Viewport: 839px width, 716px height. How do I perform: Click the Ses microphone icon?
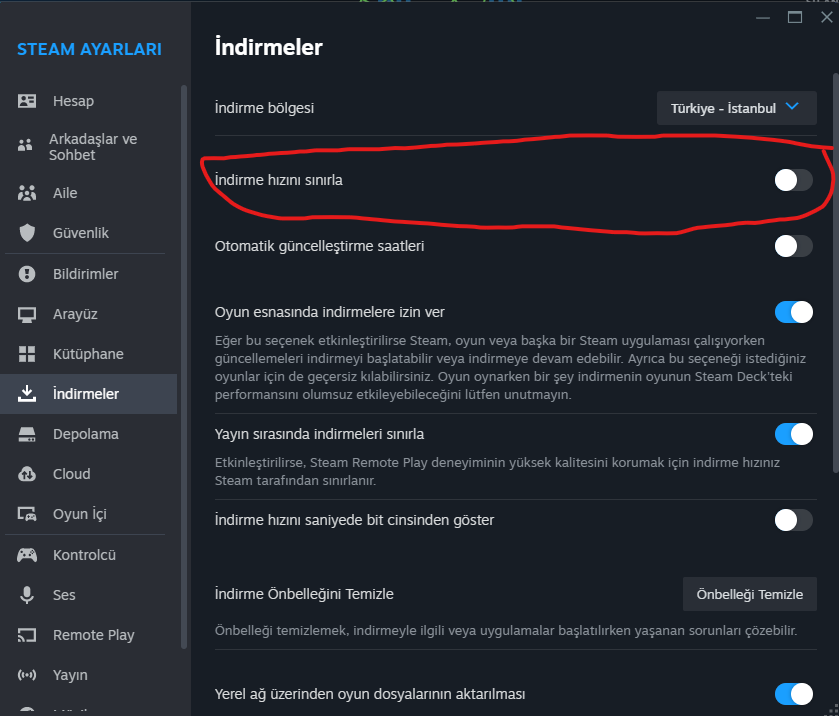[x=27, y=595]
